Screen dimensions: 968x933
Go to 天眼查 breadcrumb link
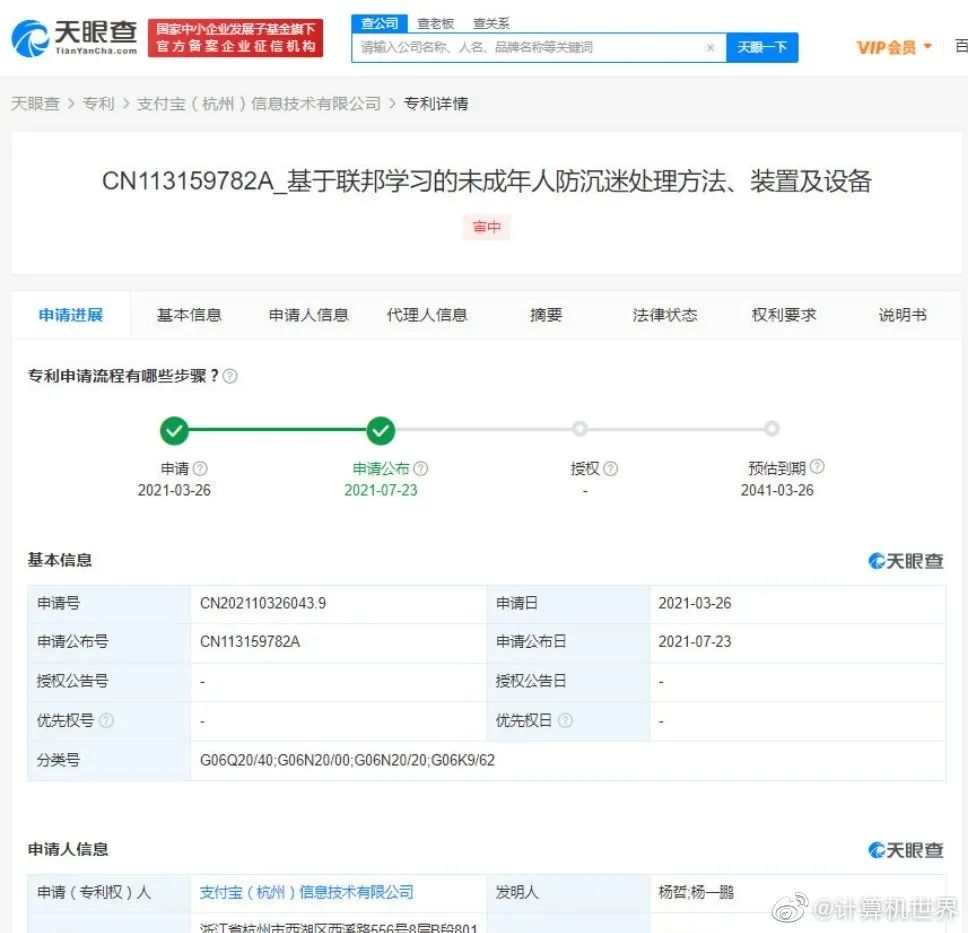coord(35,103)
